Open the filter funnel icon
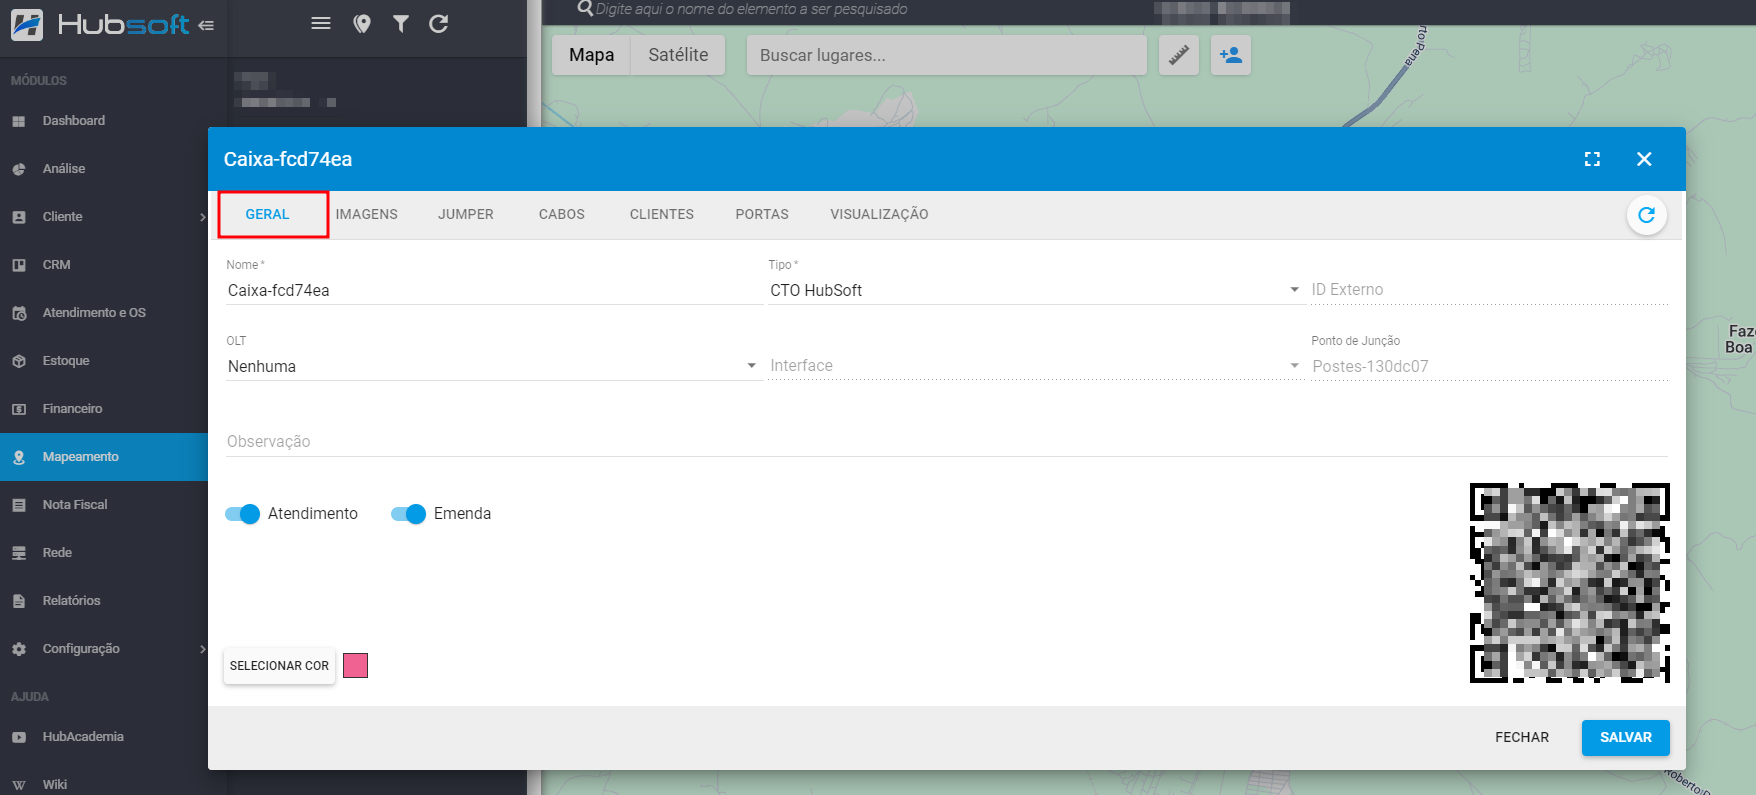 400,24
